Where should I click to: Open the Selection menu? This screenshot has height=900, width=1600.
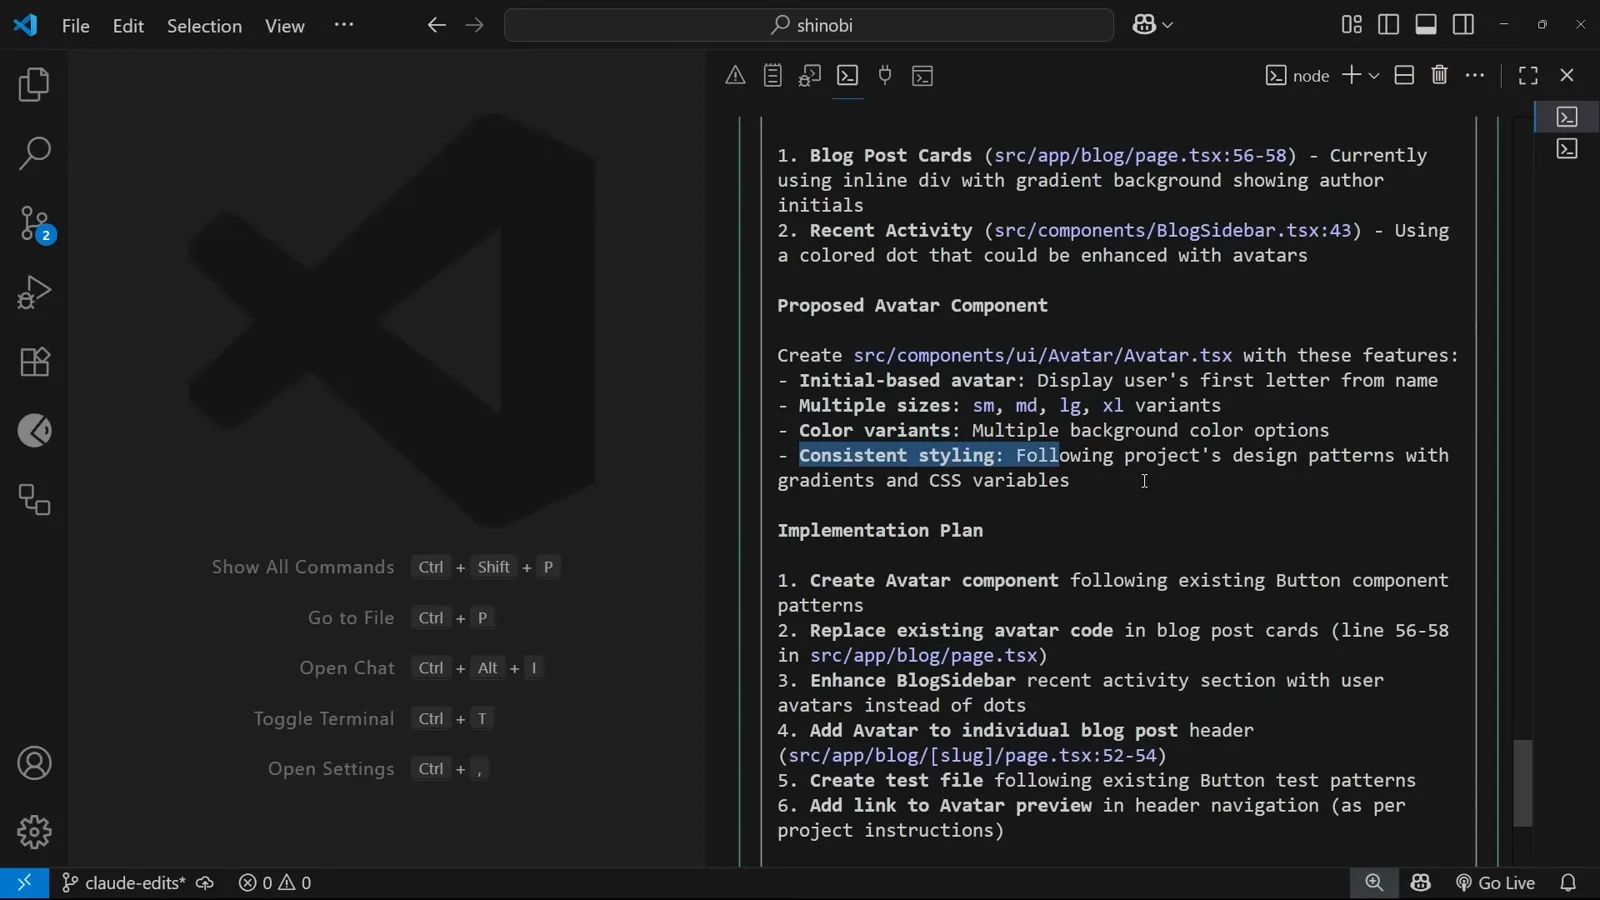coord(204,26)
